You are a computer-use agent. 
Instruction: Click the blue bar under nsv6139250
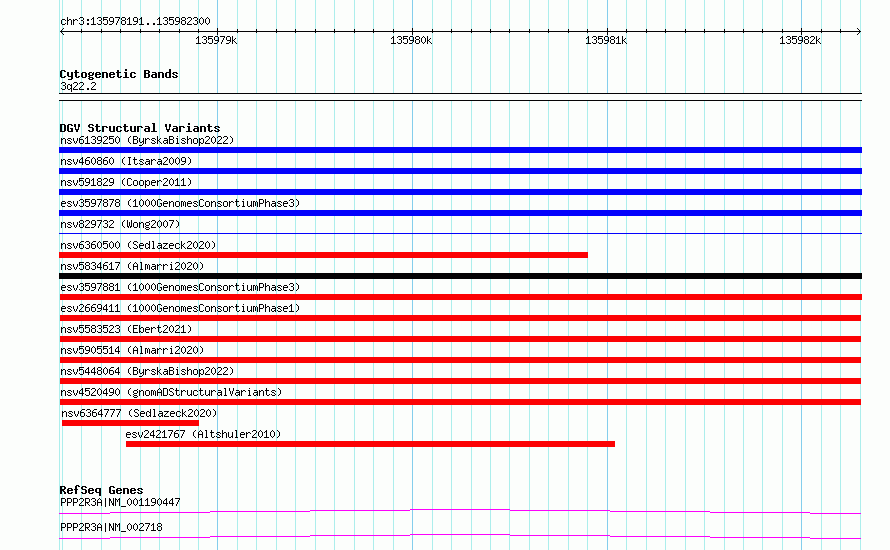(x=460, y=150)
